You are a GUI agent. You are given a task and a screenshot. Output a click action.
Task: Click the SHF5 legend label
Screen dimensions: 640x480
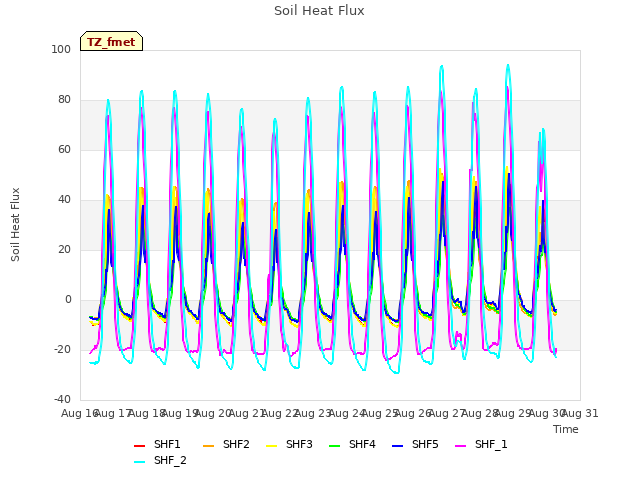tap(425, 444)
